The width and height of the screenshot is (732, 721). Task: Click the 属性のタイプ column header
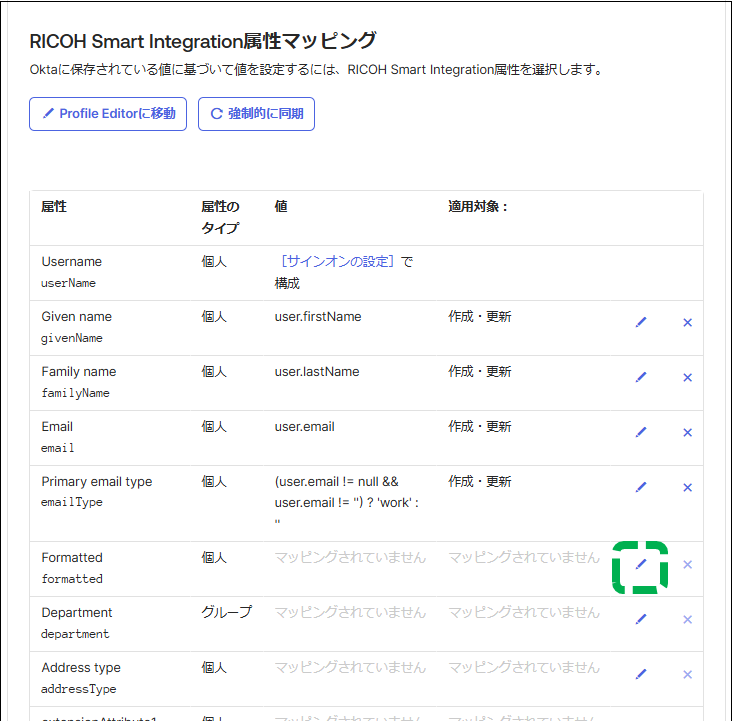[220, 217]
